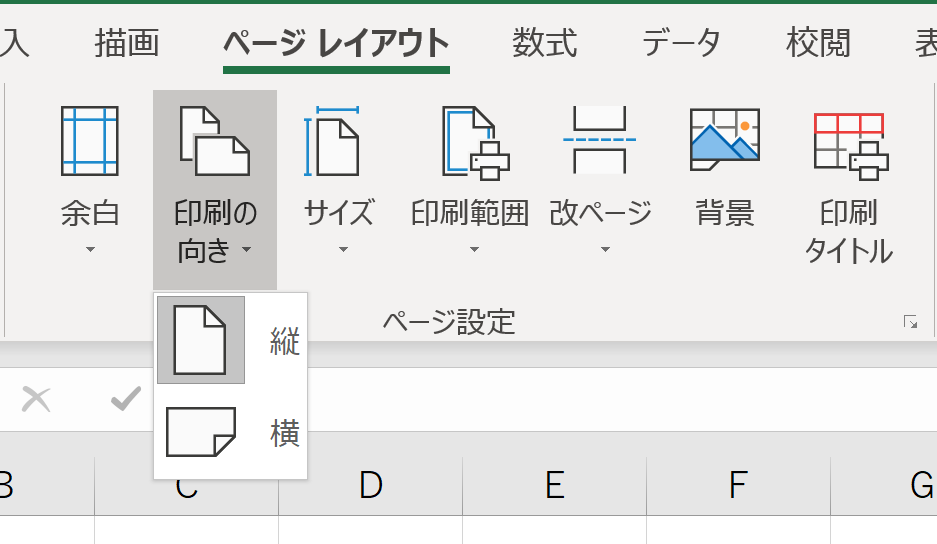This screenshot has height=544, width=937.
Task: Switch to the データ tab
Action: click(681, 43)
